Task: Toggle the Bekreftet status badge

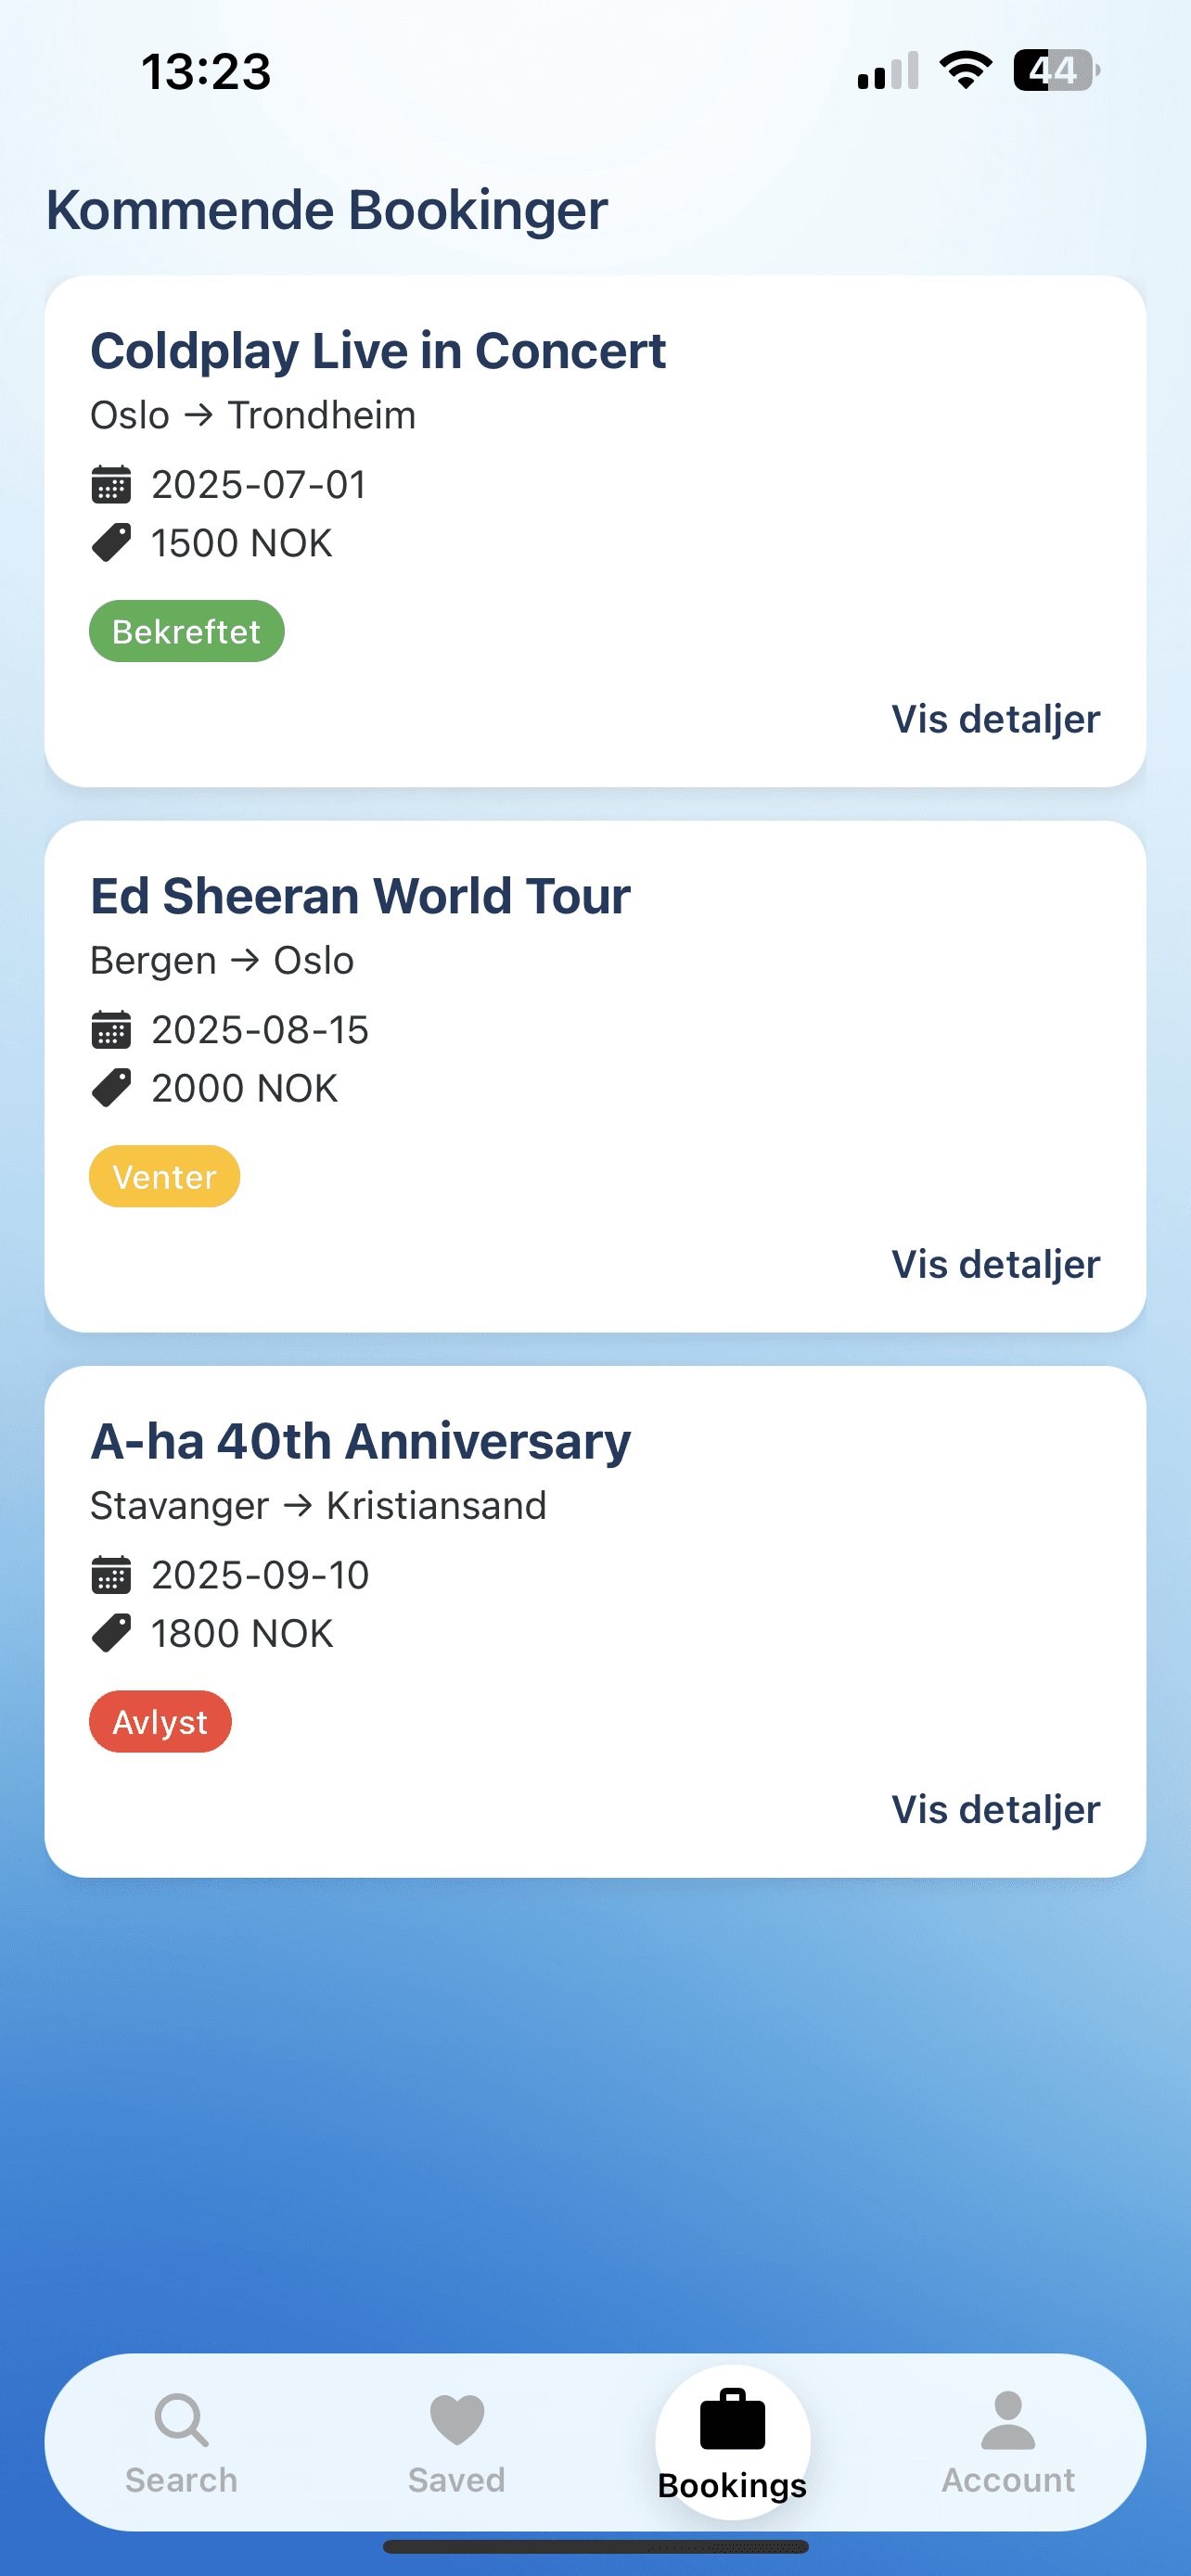Action: coord(186,630)
